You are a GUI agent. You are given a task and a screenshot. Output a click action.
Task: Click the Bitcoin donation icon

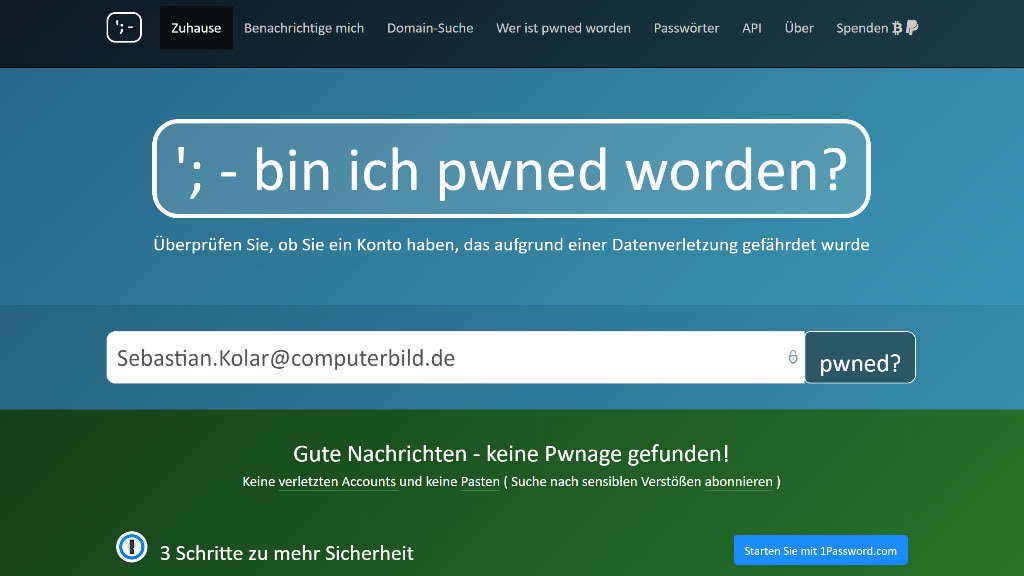point(897,28)
